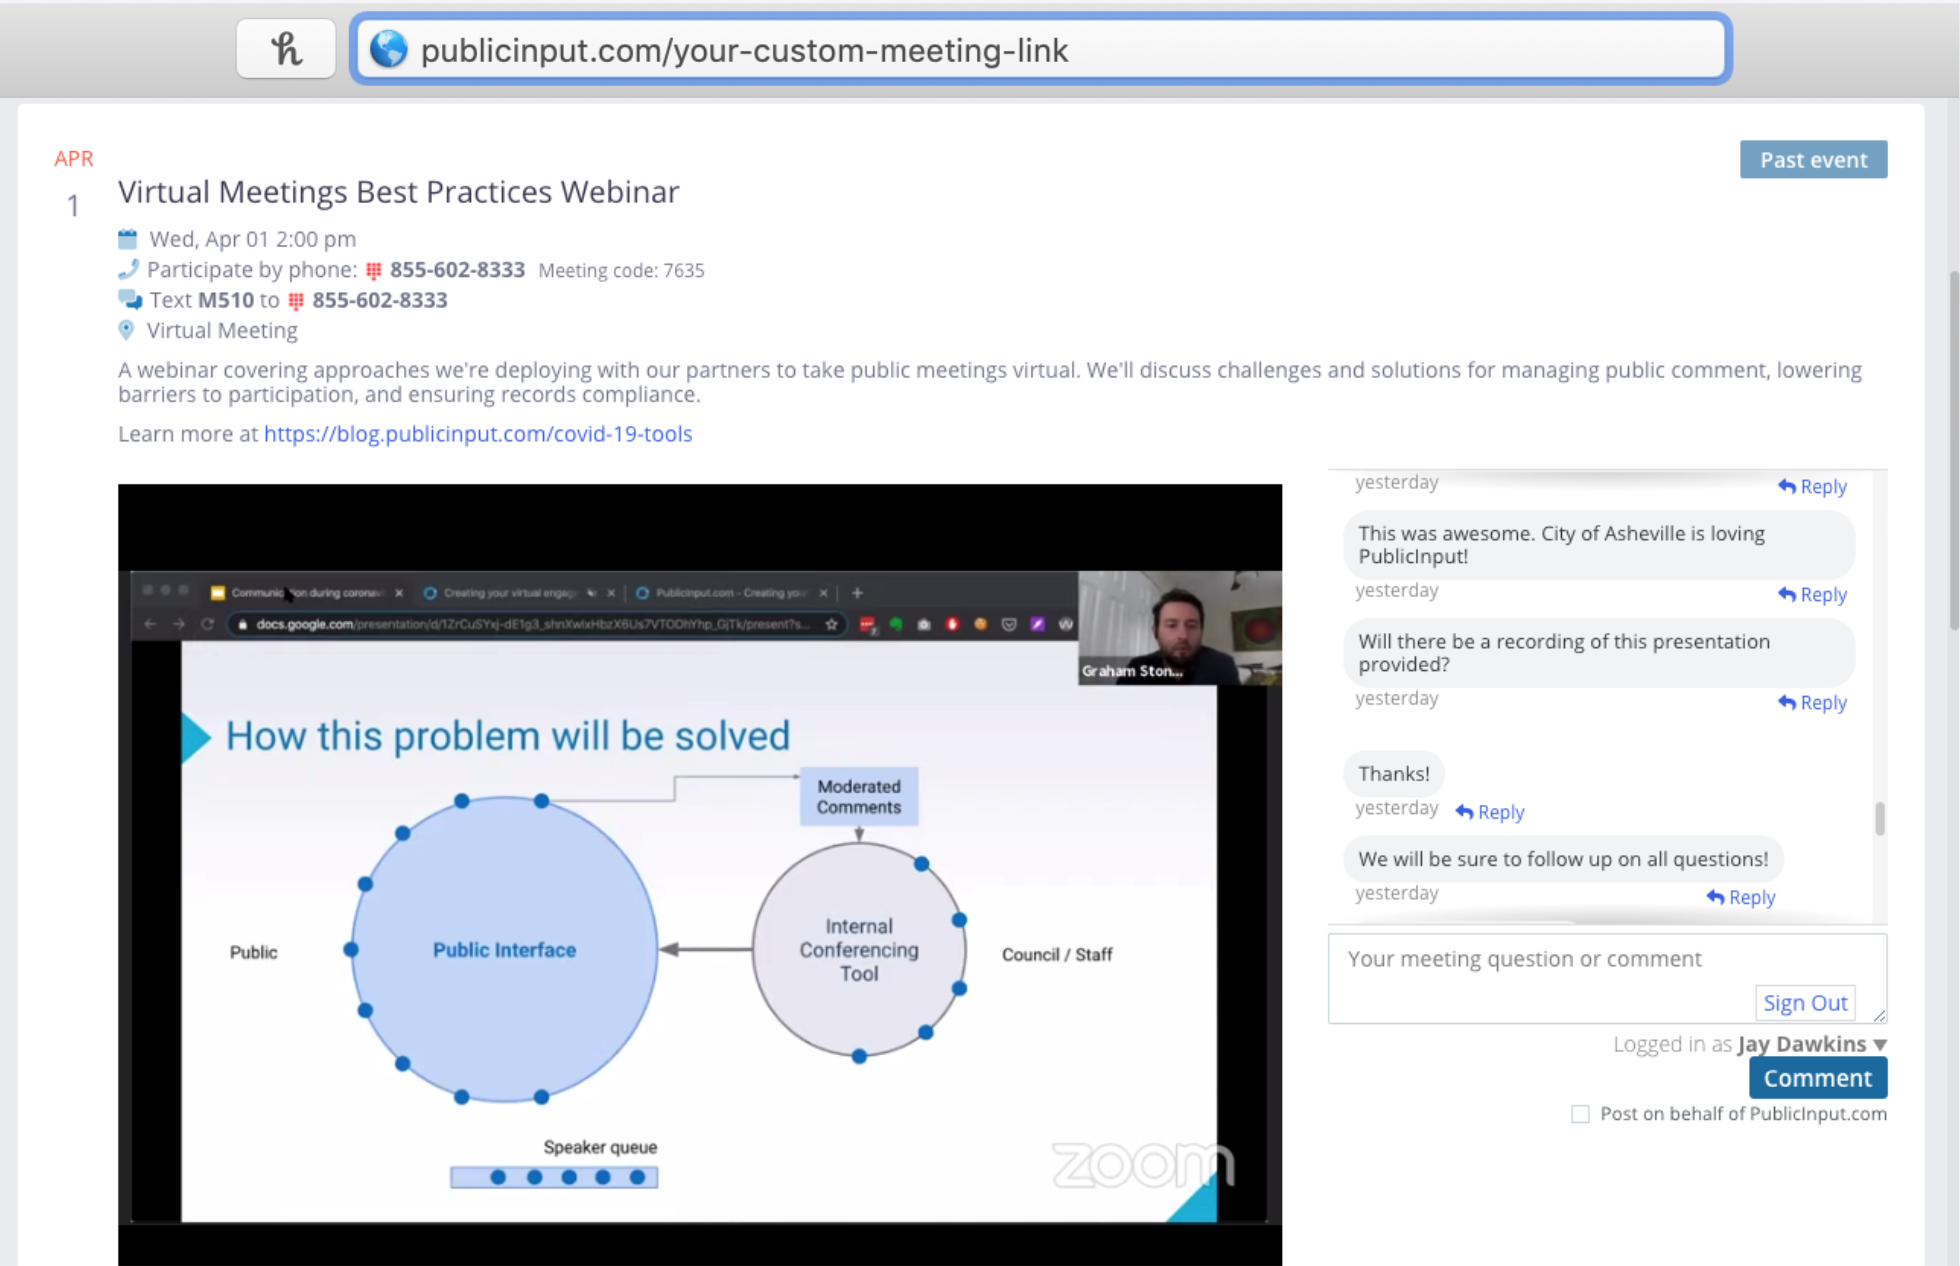Image resolution: width=1960 pixels, height=1266 pixels.
Task: Open the Jay Dawkins account dropdown arrow
Action: point(1880,1044)
